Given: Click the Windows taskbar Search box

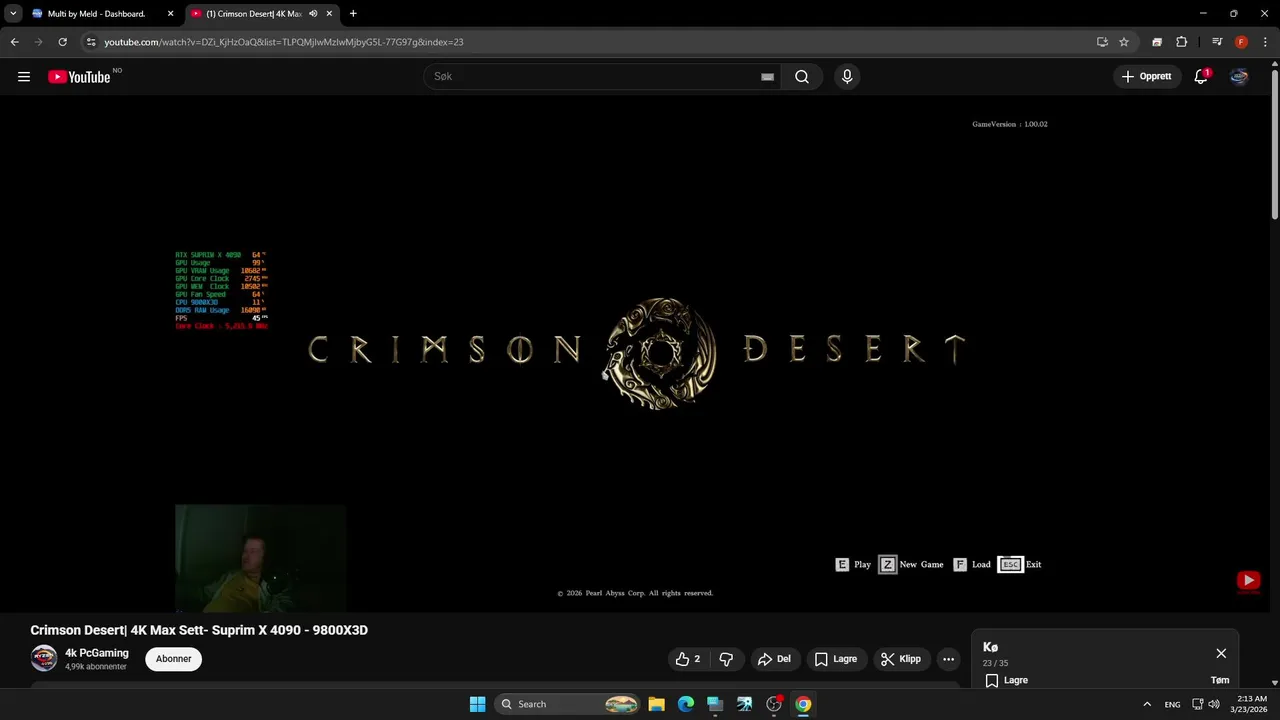Looking at the screenshot, I should tap(567, 704).
